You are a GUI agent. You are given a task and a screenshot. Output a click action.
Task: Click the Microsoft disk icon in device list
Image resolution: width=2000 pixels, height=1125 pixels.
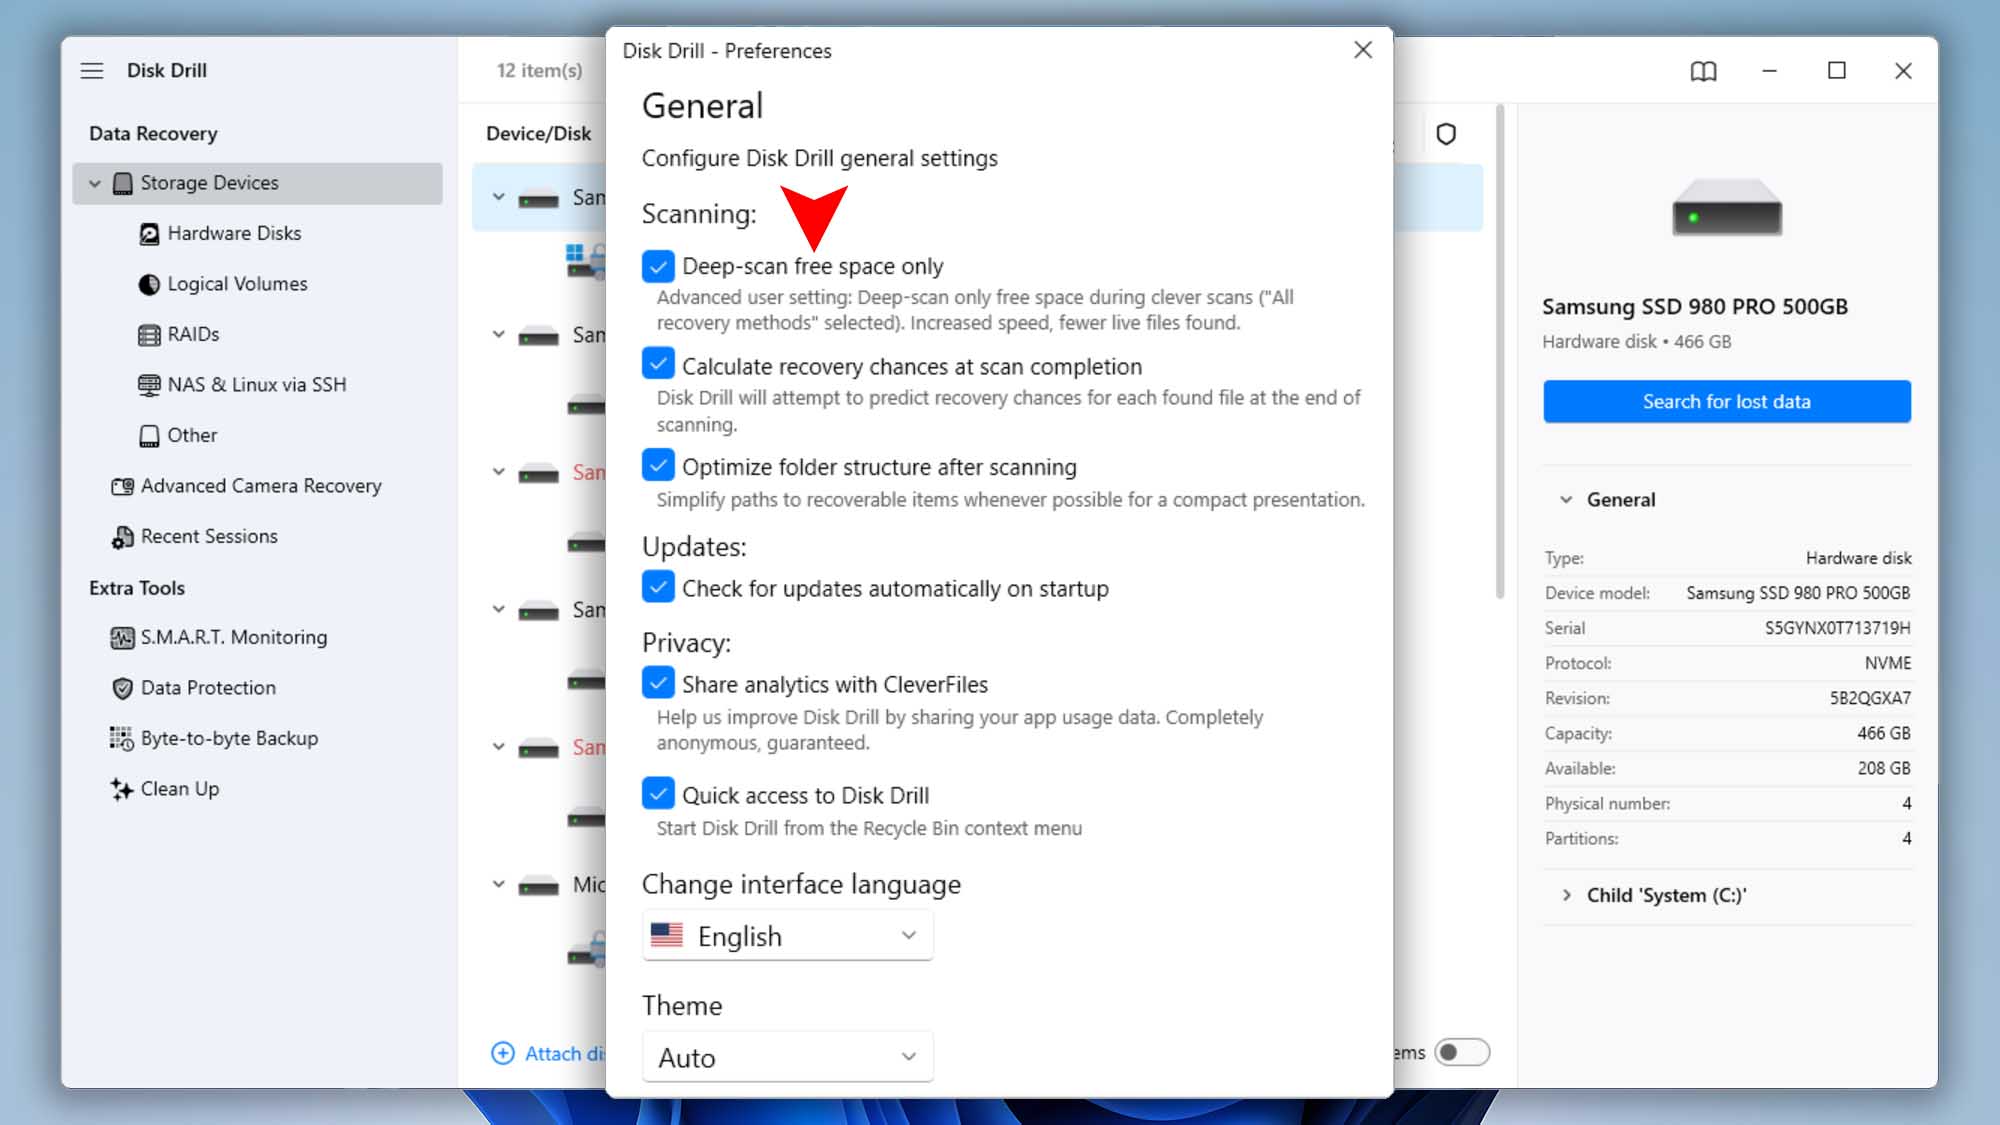pyautogui.click(x=538, y=885)
